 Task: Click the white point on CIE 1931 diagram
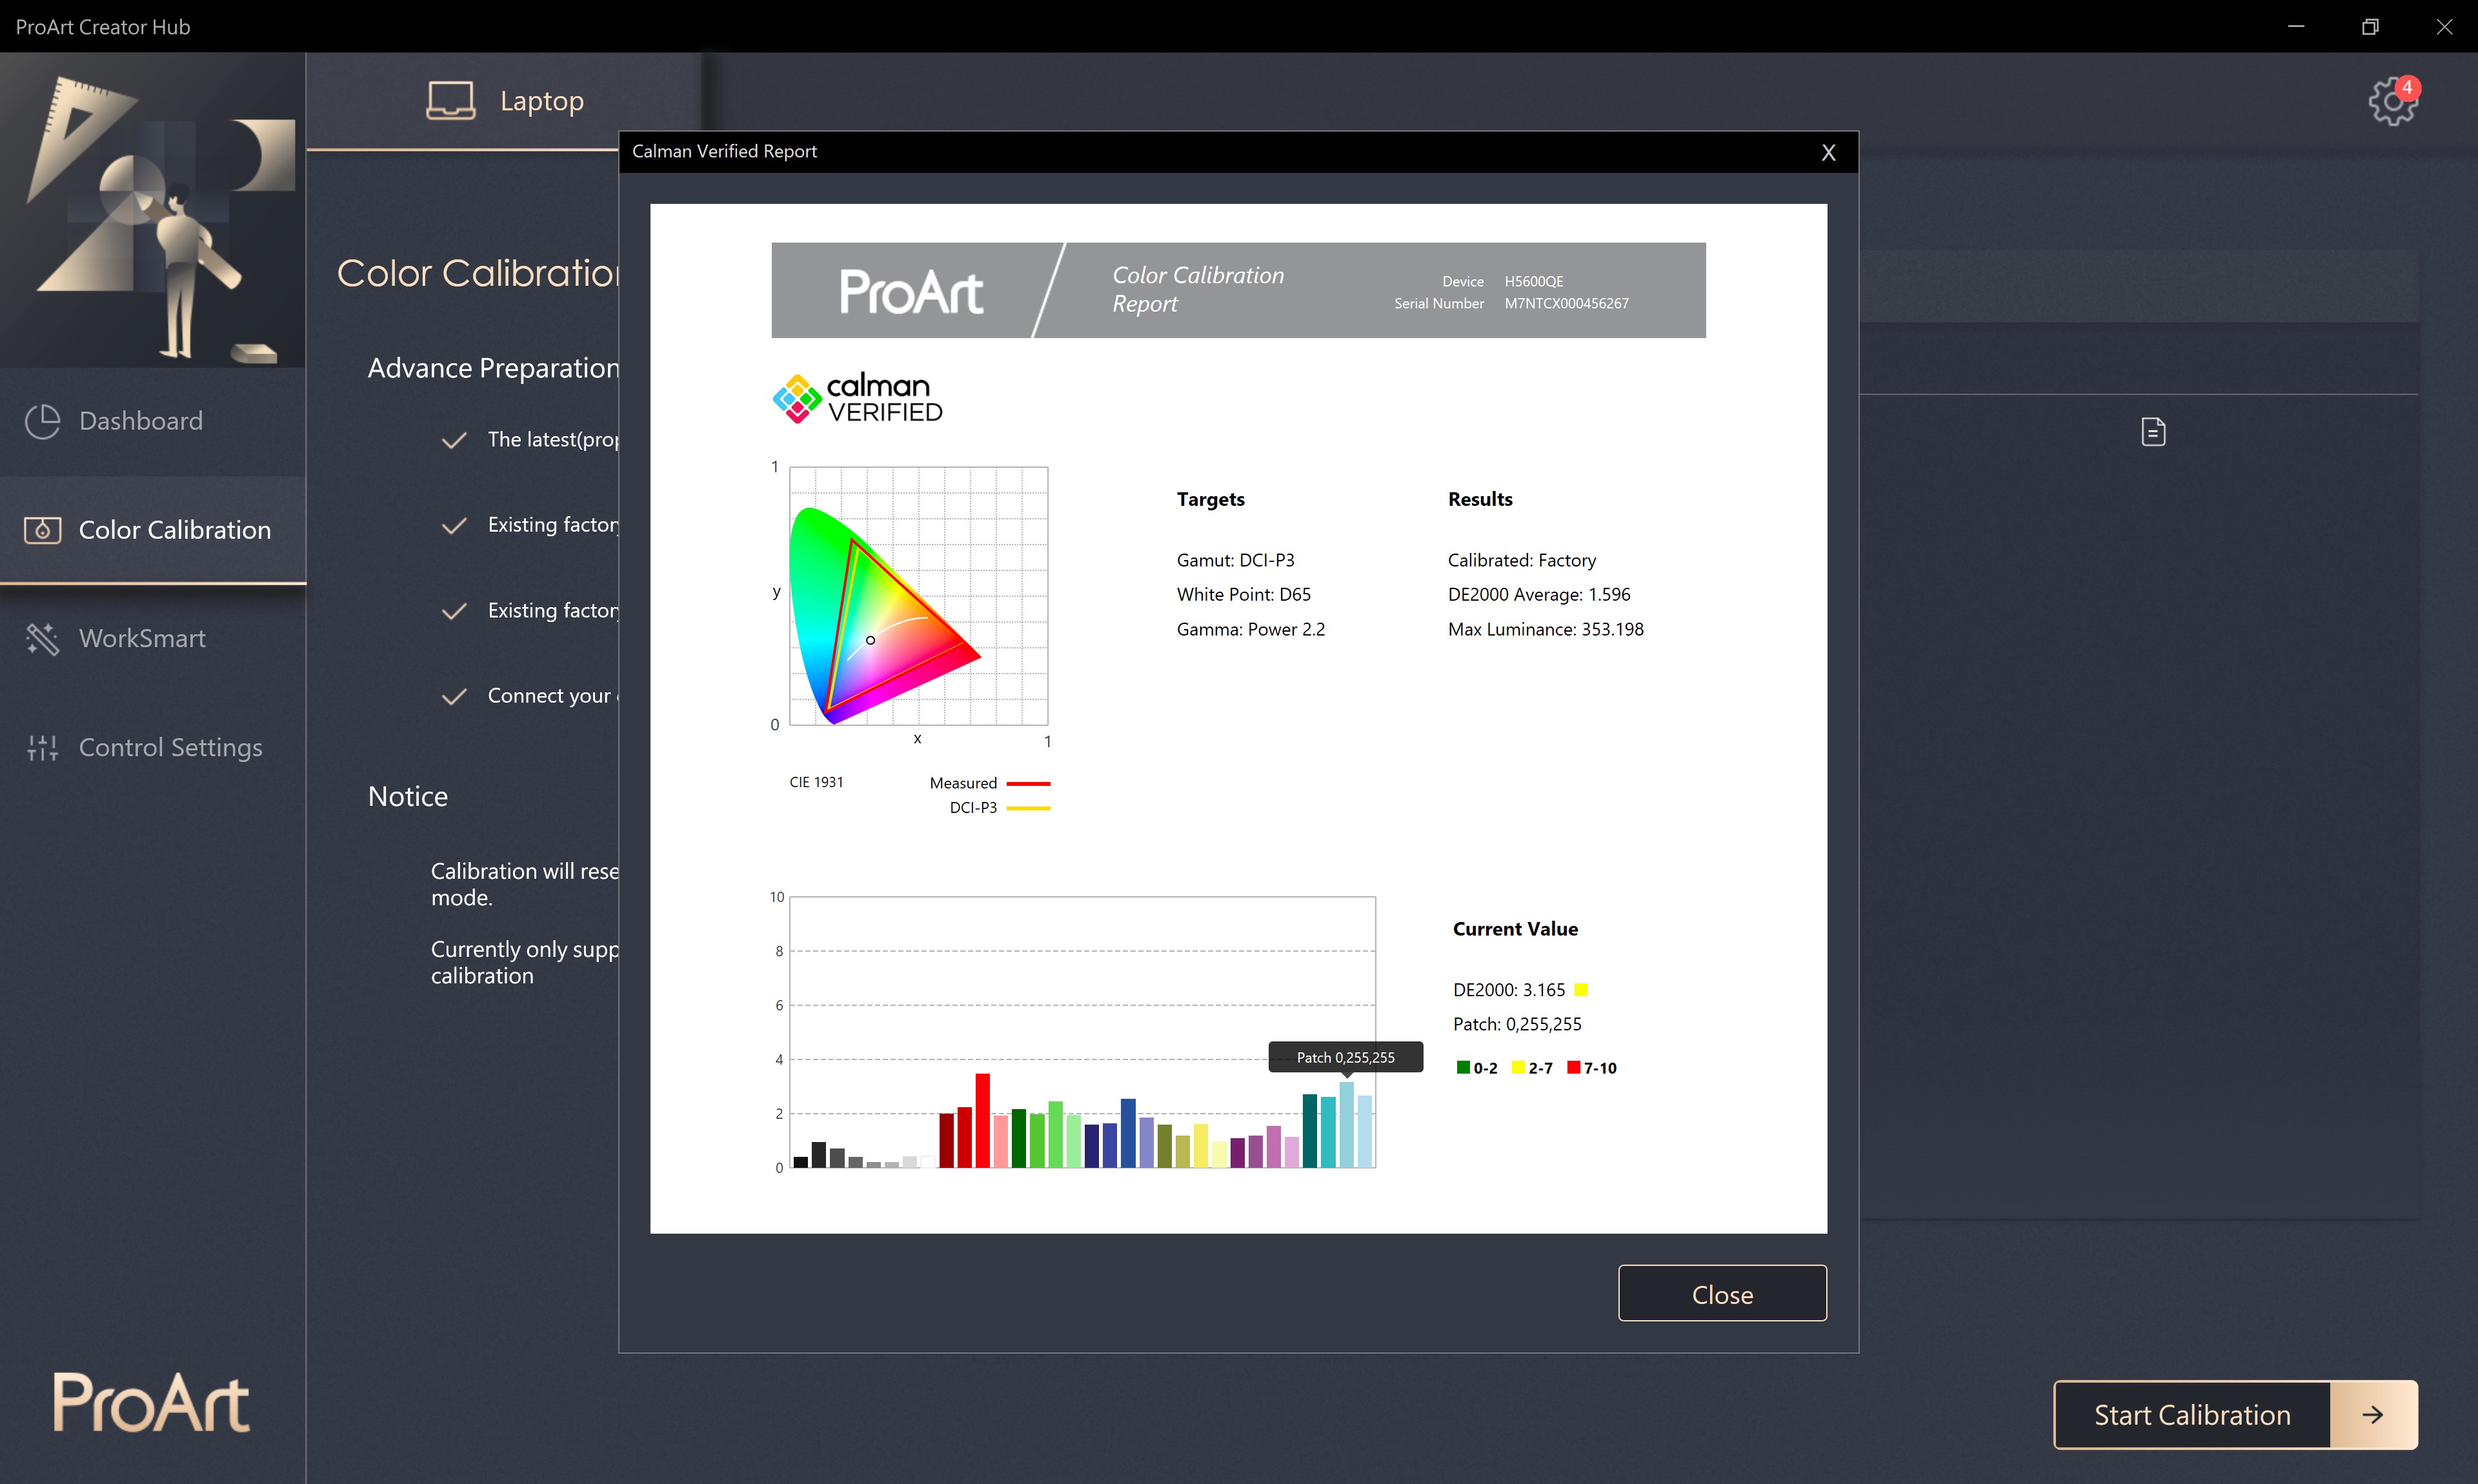(x=870, y=640)
